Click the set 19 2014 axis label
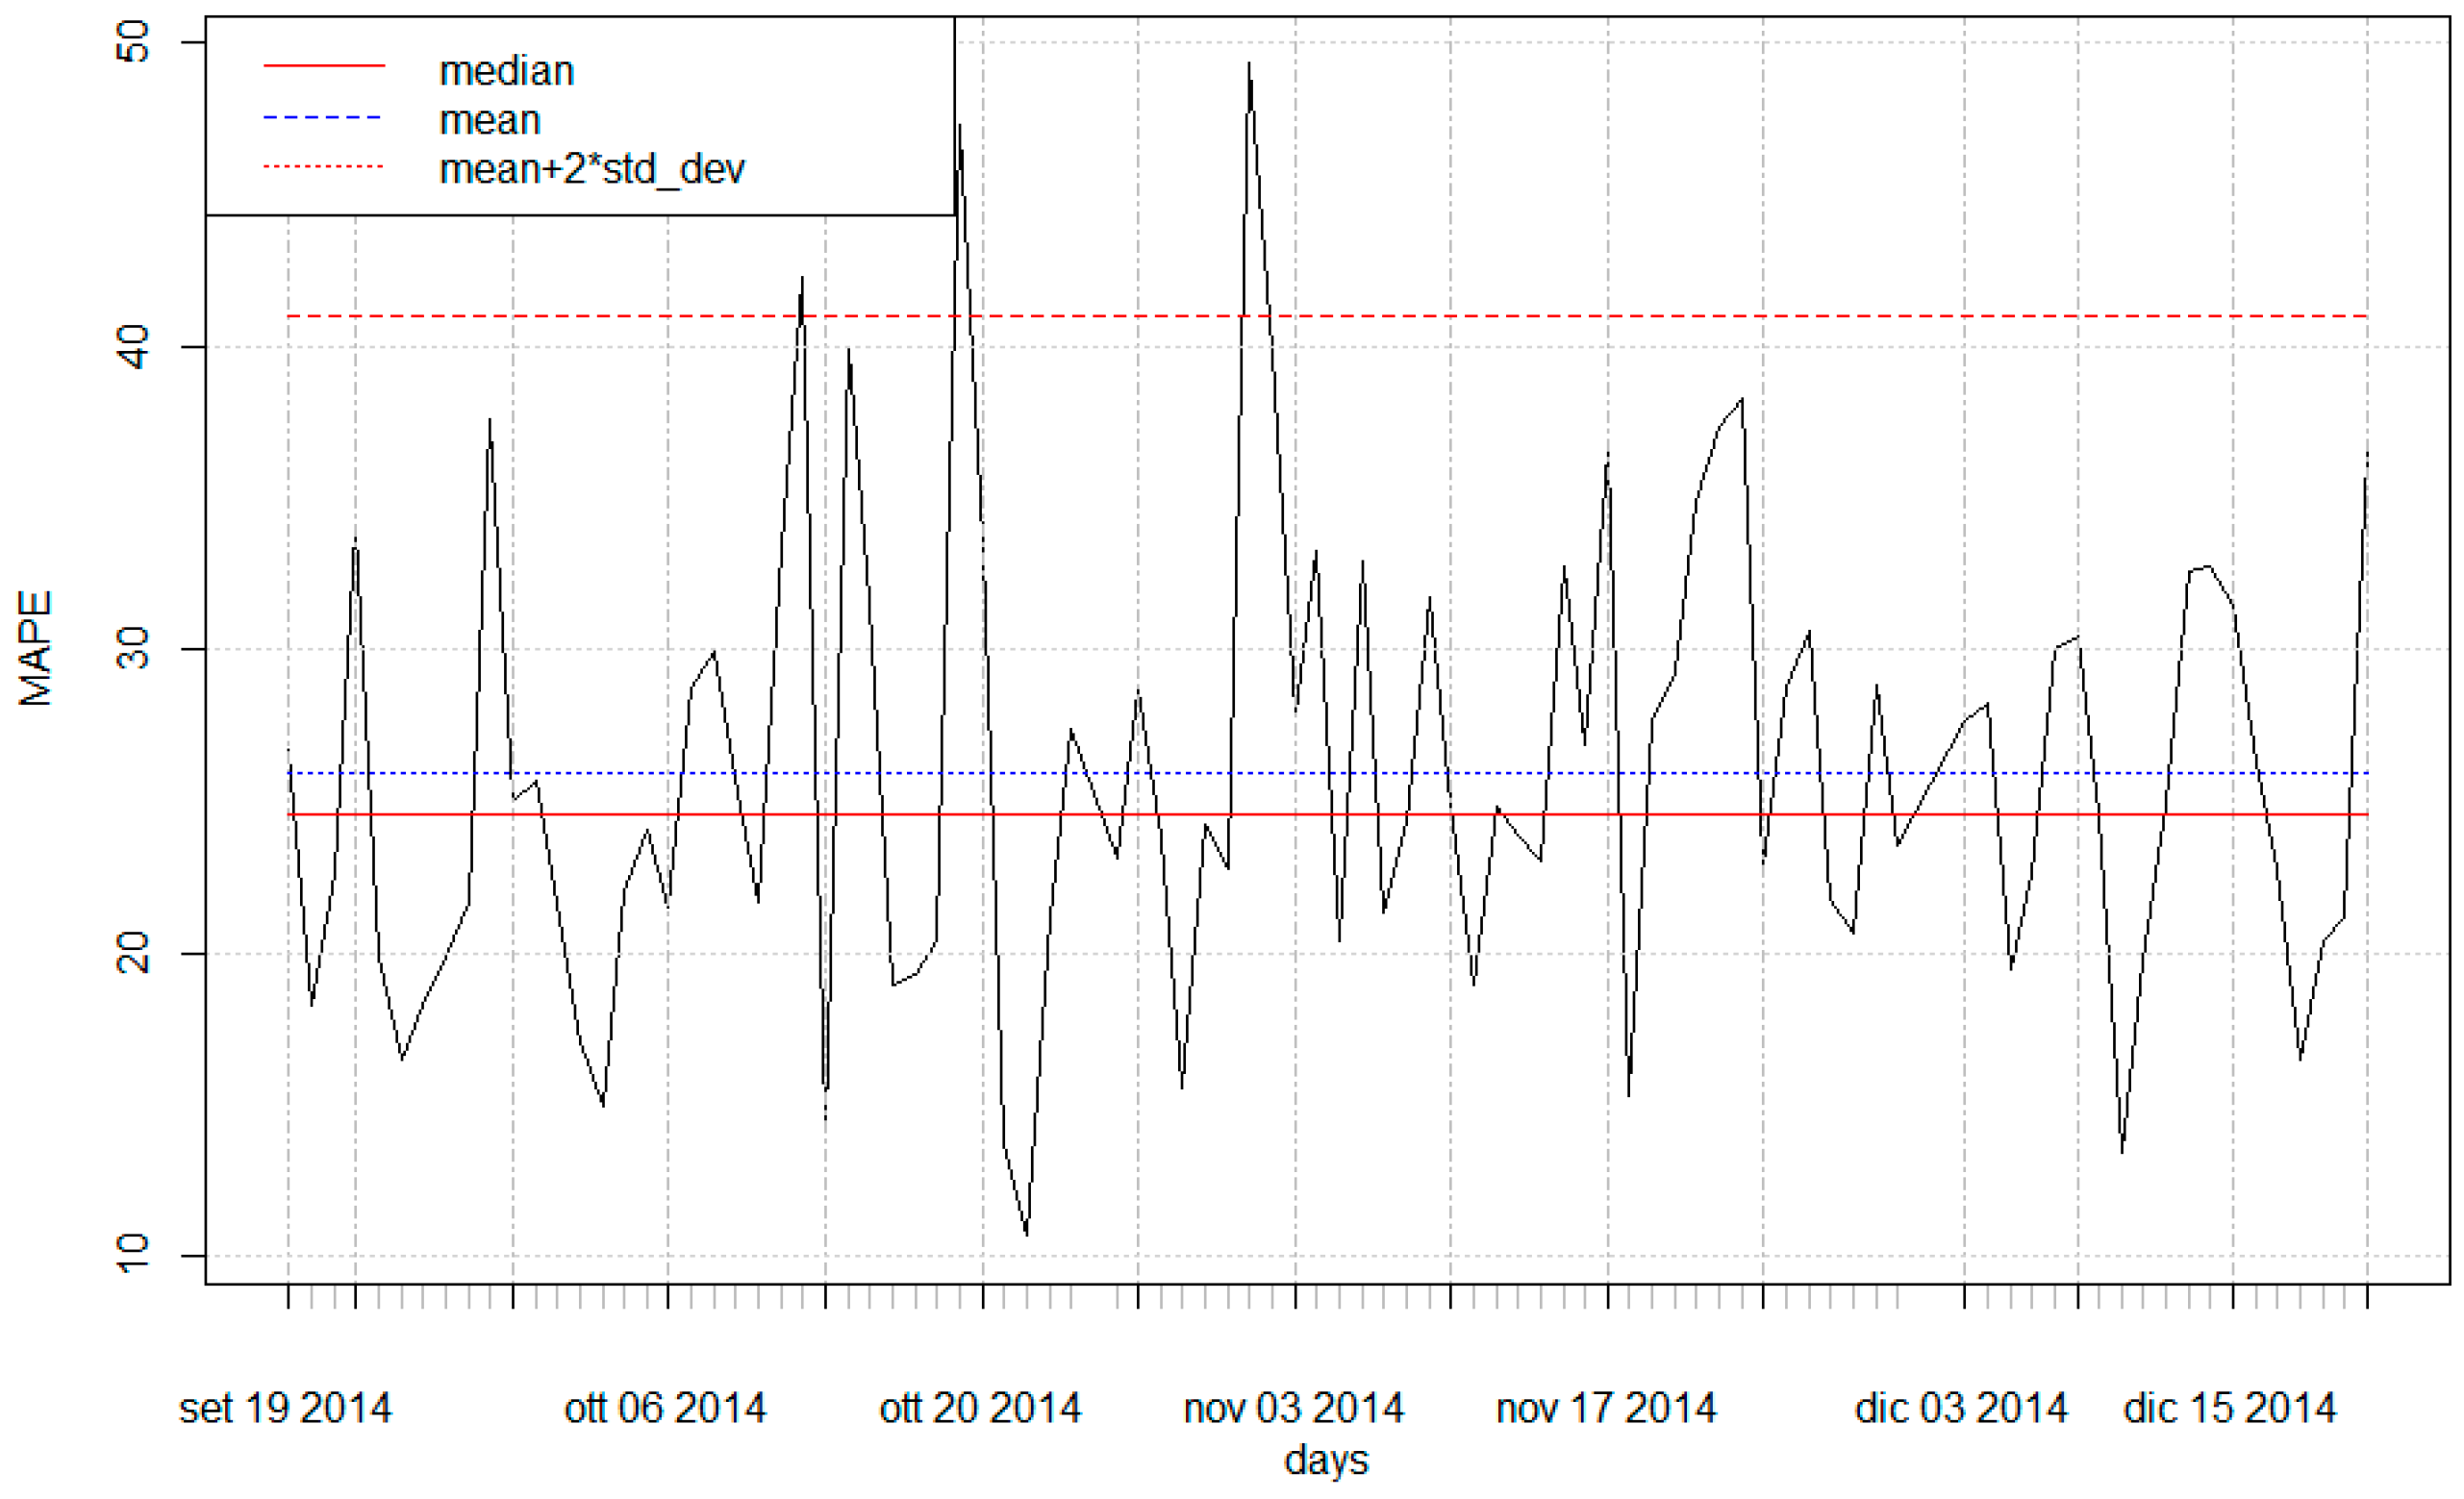Viewport: 2464px width, 1499px height. [x=285, y=1408]
